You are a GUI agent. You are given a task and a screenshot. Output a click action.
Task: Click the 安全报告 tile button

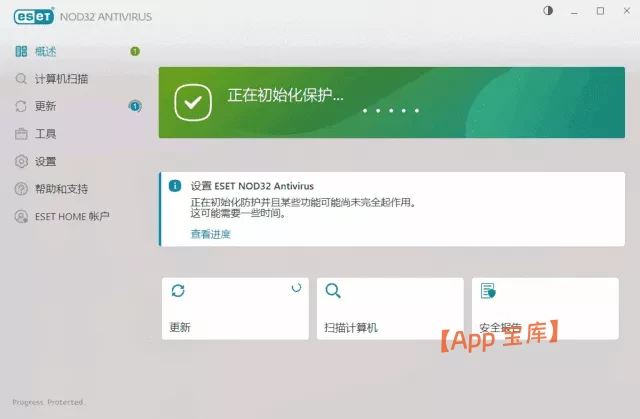(545, 308)
